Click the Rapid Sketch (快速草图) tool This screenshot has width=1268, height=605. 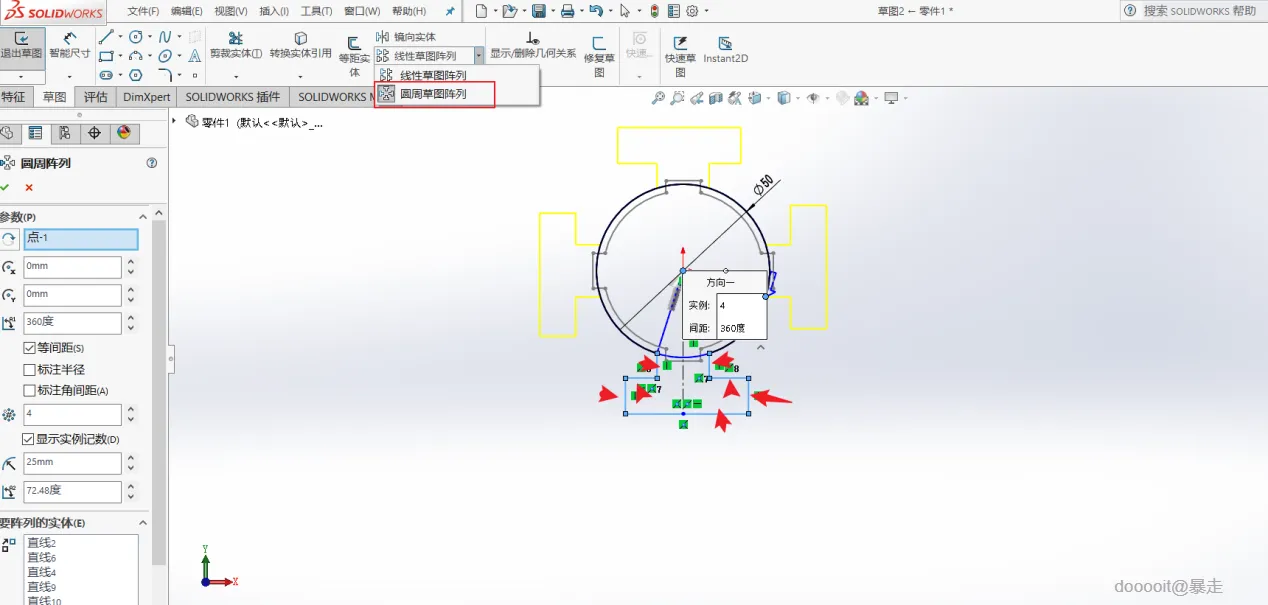[x=680, y=57]
